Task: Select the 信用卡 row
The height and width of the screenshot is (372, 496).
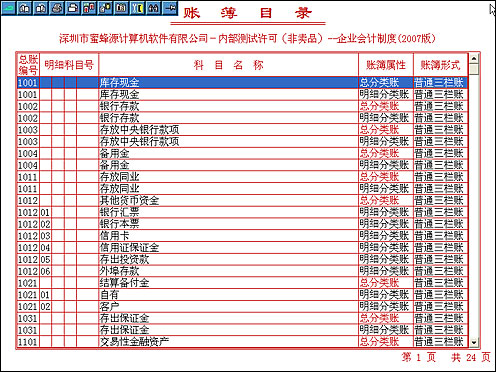Action: tap(242, 236)
